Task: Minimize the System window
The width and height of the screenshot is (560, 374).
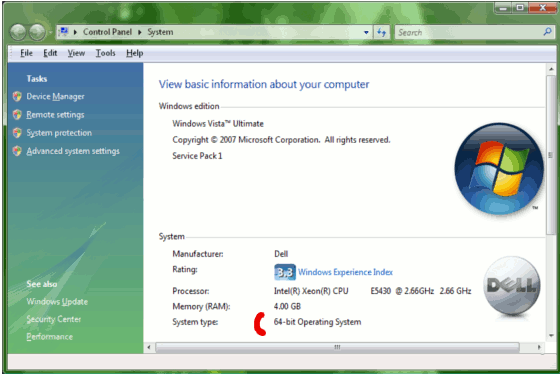Action: click(x=504, y=8)
